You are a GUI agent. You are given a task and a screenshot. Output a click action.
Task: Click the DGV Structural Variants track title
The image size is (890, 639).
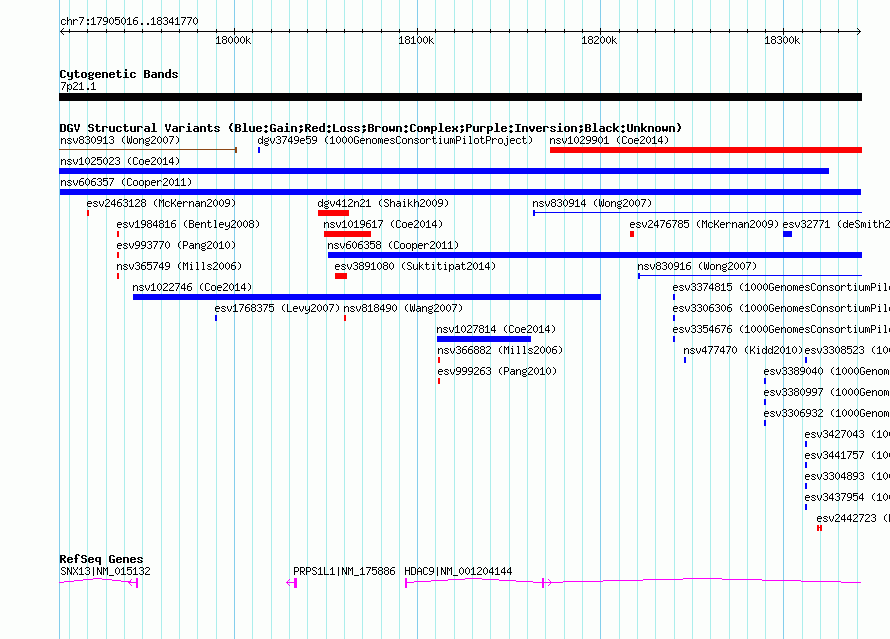pyautogui.click(x=371, y=128)
